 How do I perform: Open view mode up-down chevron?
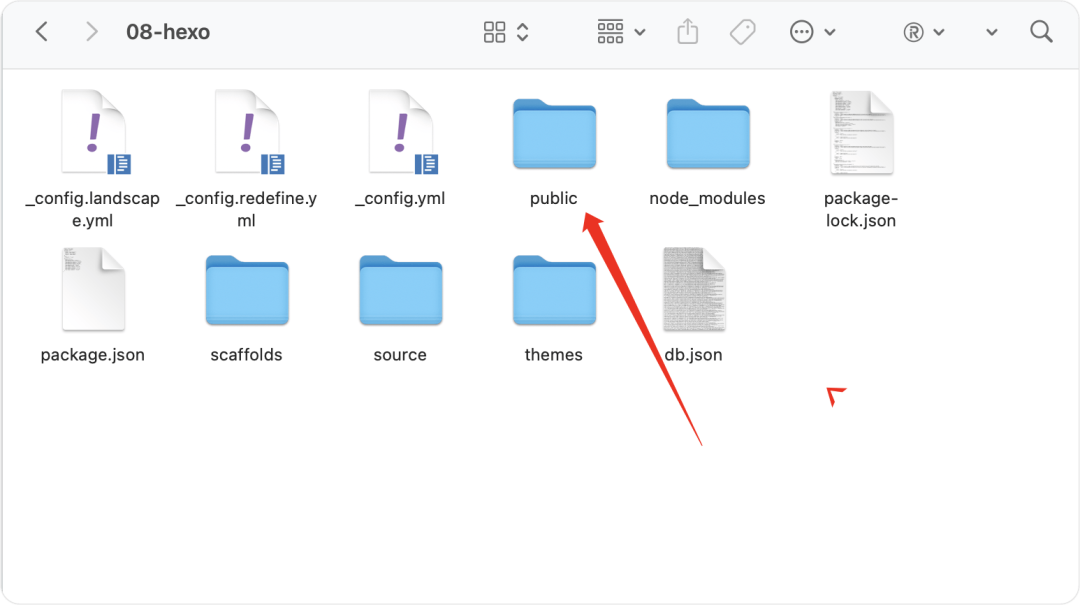(x=523, y=32)
